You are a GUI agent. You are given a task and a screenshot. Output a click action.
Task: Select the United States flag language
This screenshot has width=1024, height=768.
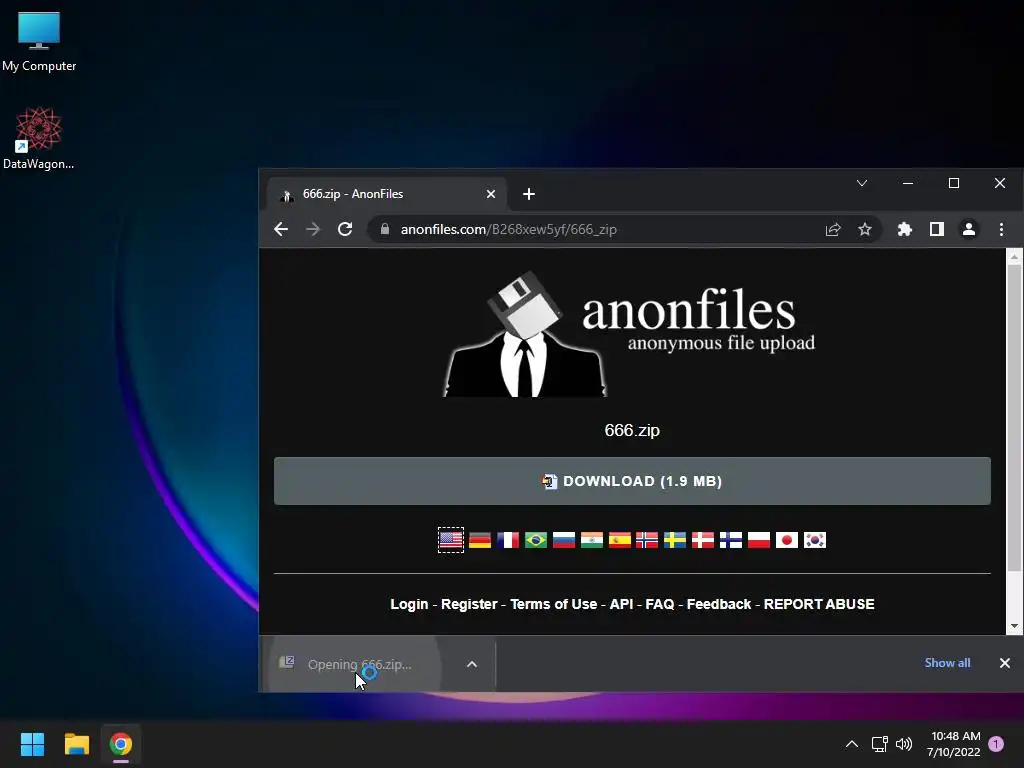(x=451, y=540)
